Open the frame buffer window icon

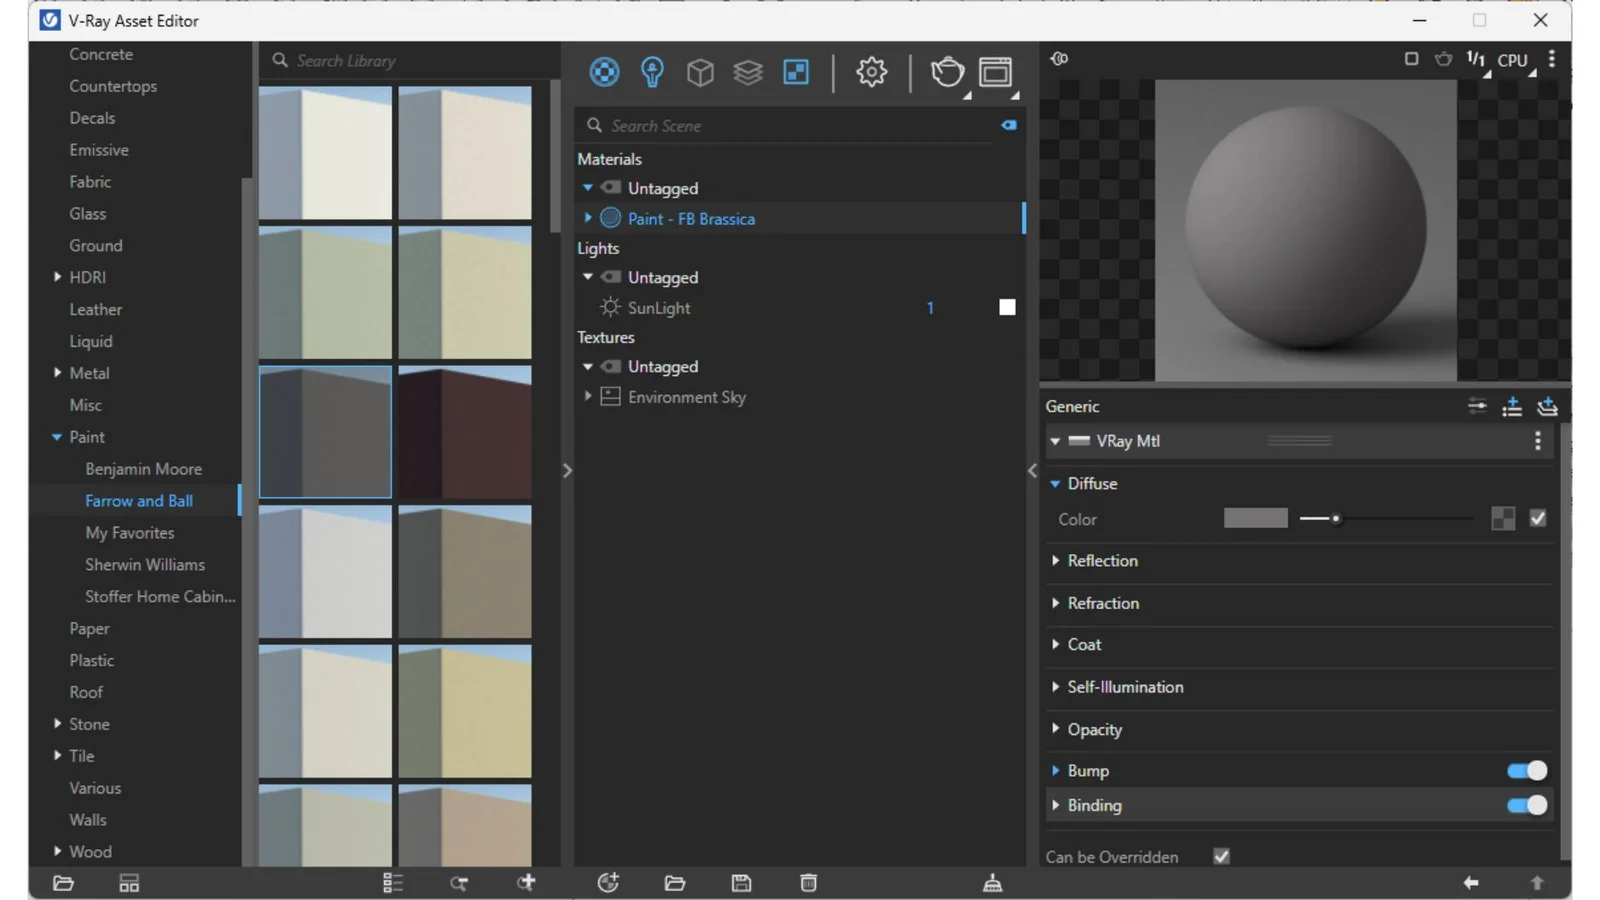(x=995, y=72)
